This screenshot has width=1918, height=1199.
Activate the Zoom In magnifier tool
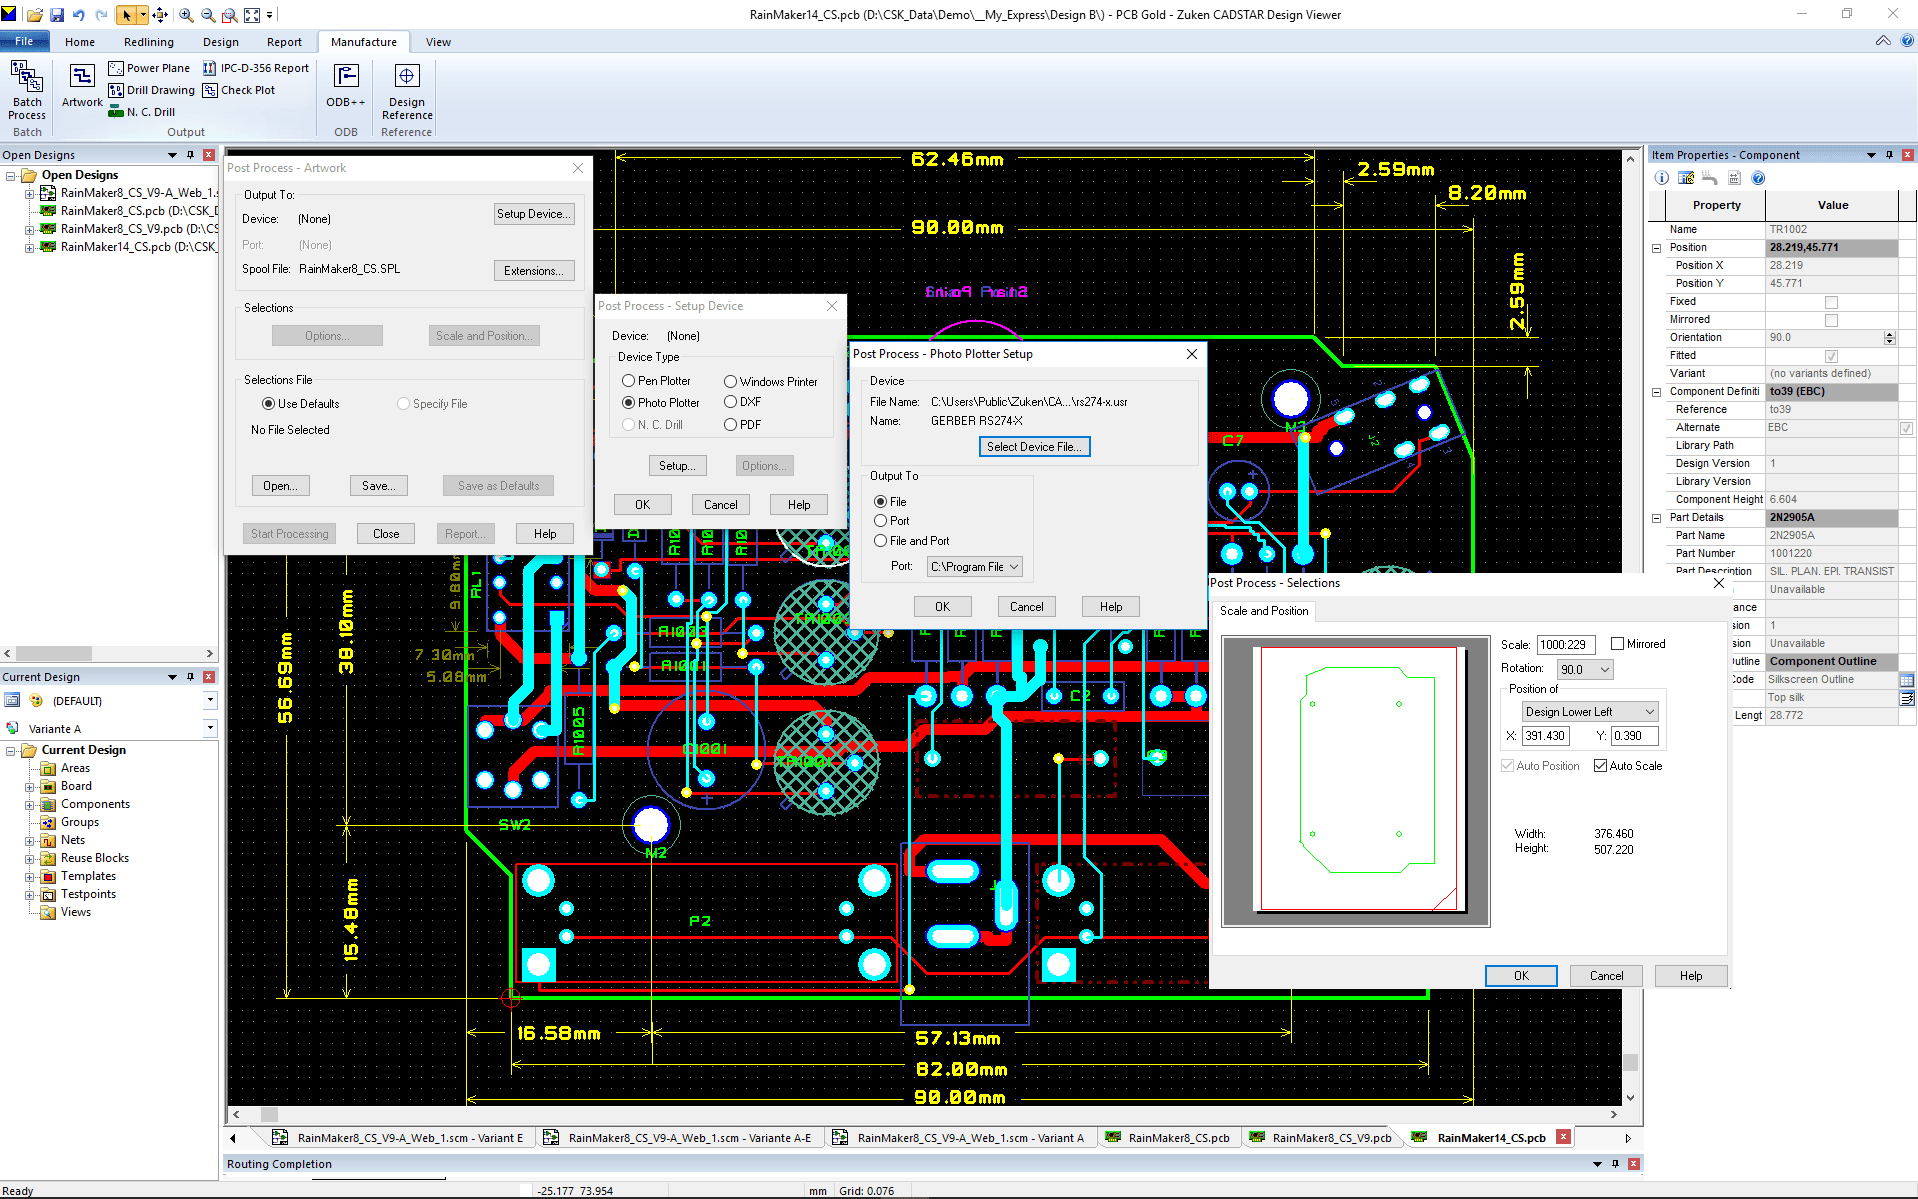(185, 14)
